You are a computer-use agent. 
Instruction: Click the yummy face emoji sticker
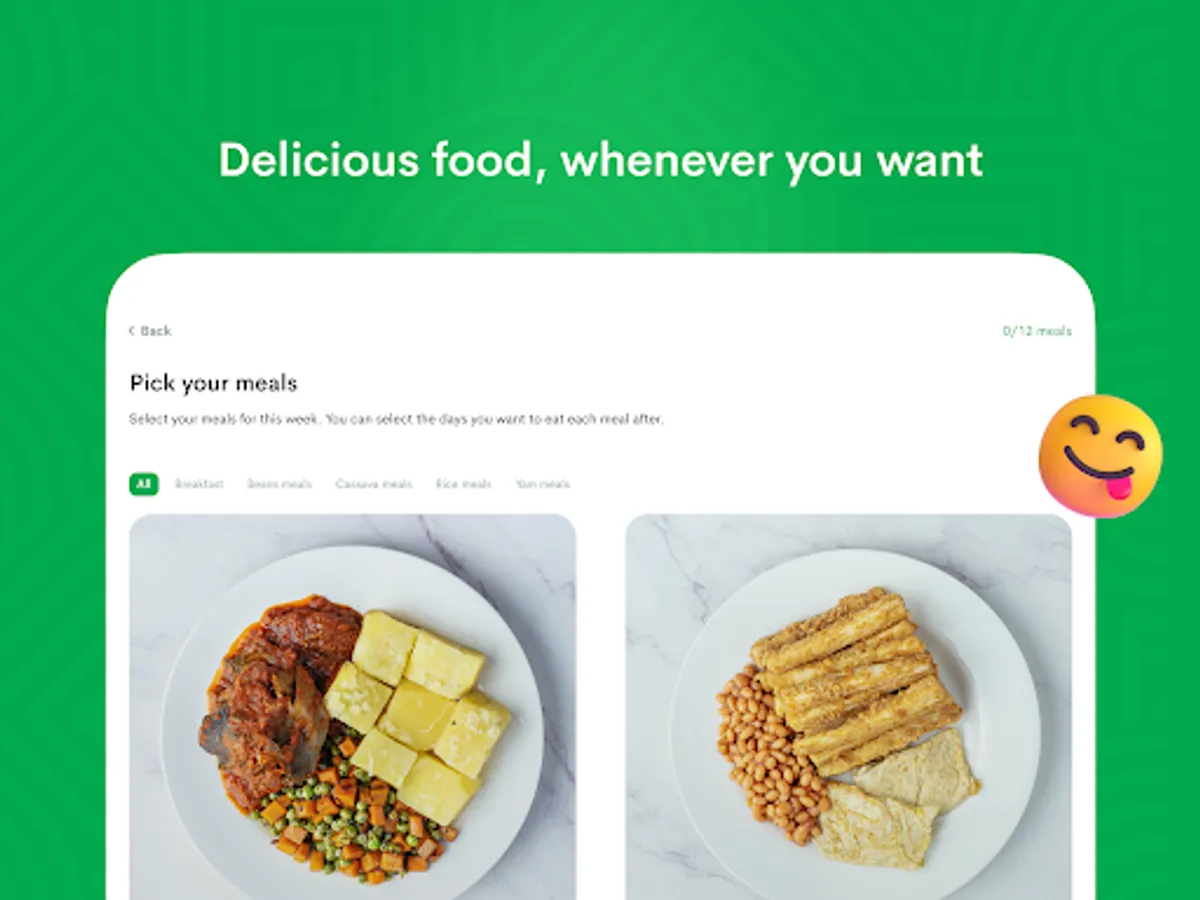pyautogui.click(x=1100, y=456)
